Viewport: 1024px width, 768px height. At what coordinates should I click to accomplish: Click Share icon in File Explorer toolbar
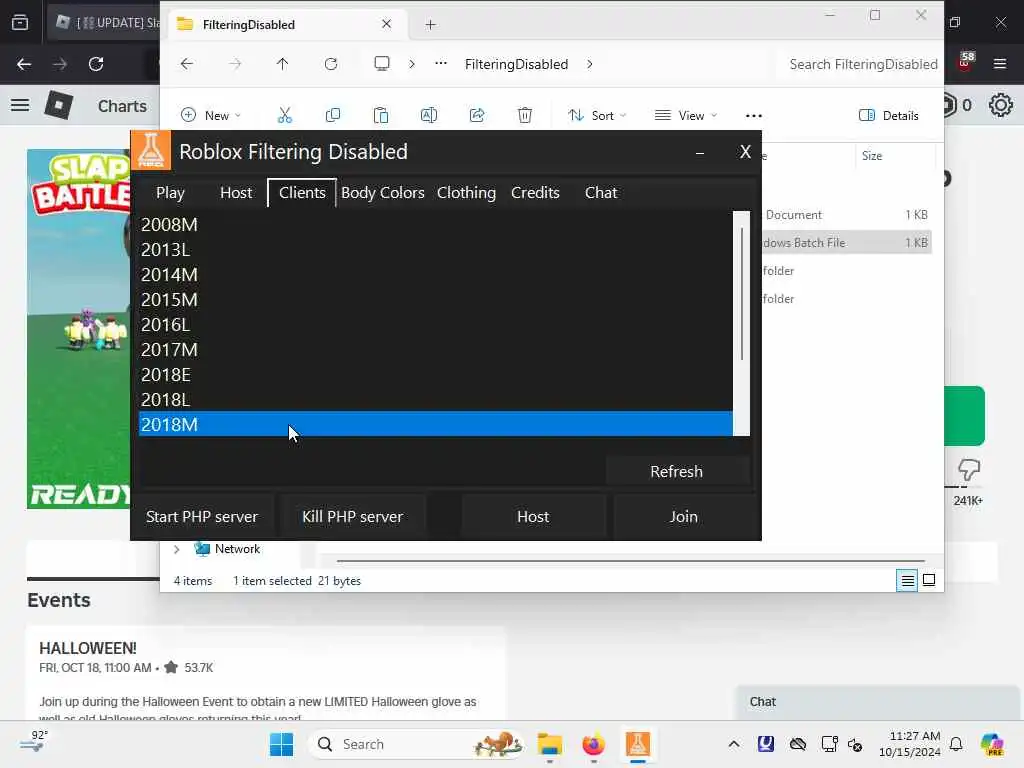point(477,116)
